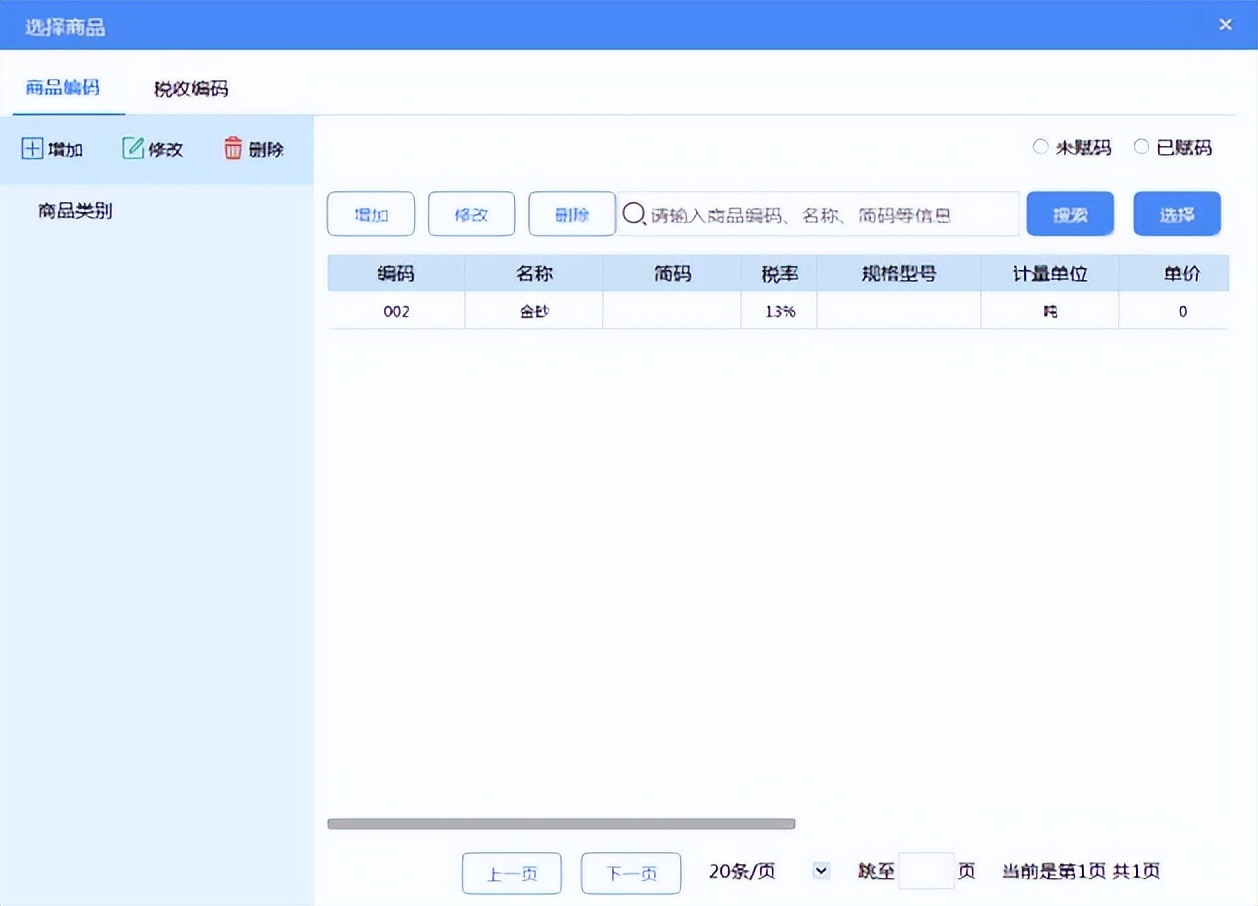Select the 未赋码 radio option

click(1040, 146)
